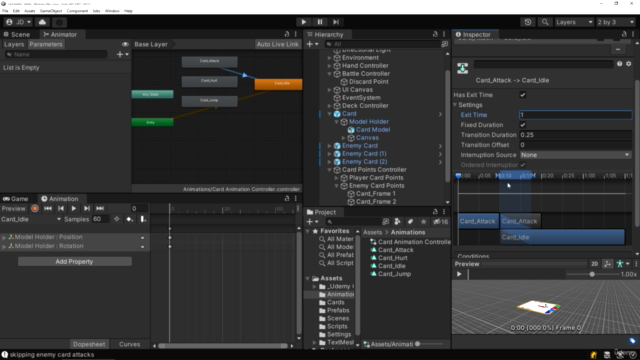Switch to the Animation tab
Image resolution: width=640 pixels, height=360 pixels.
tap(60, 199)
